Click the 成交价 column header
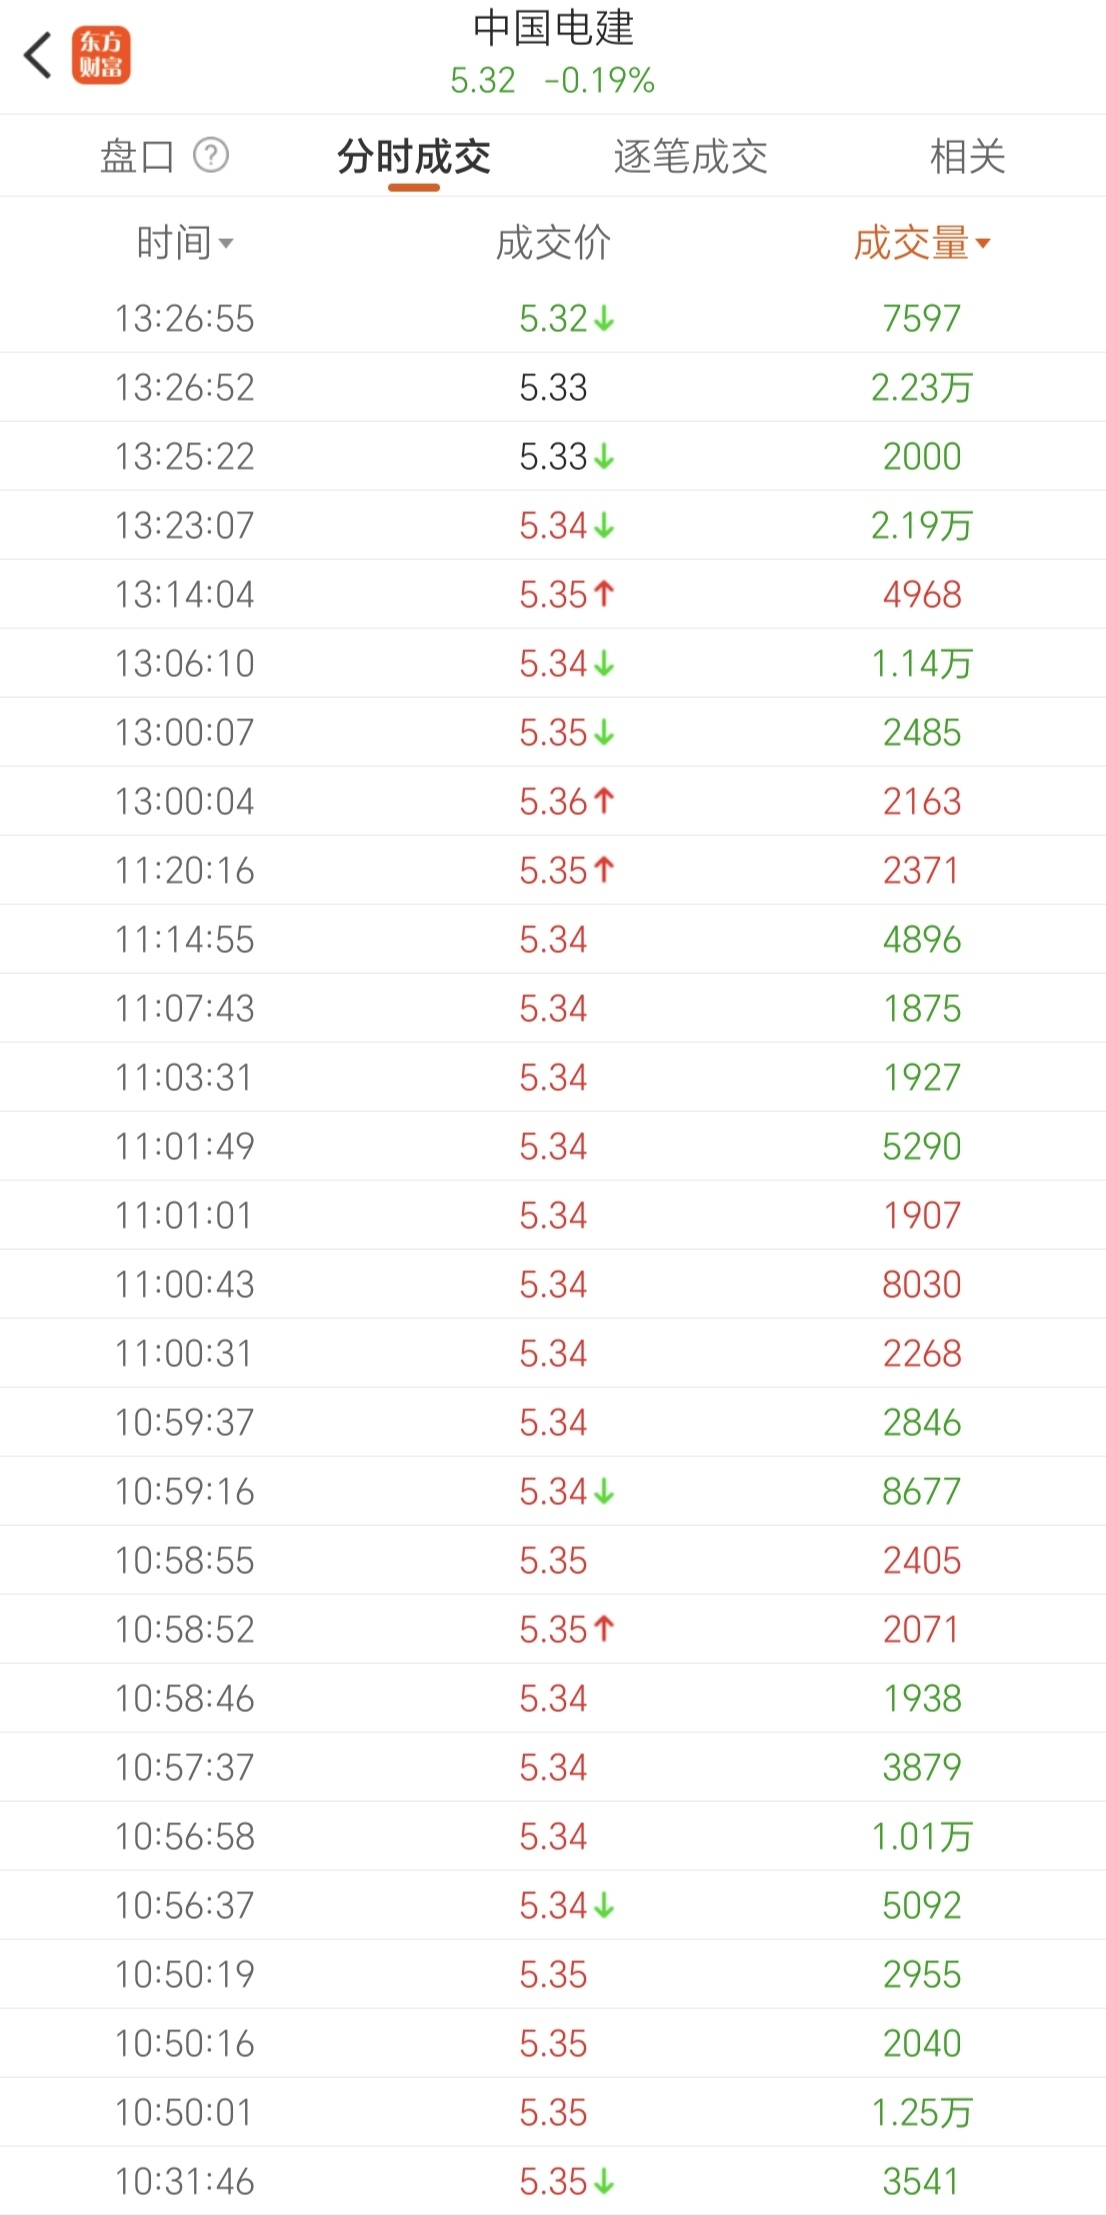Screen dimensions: 1106x2215 [553, 243]
